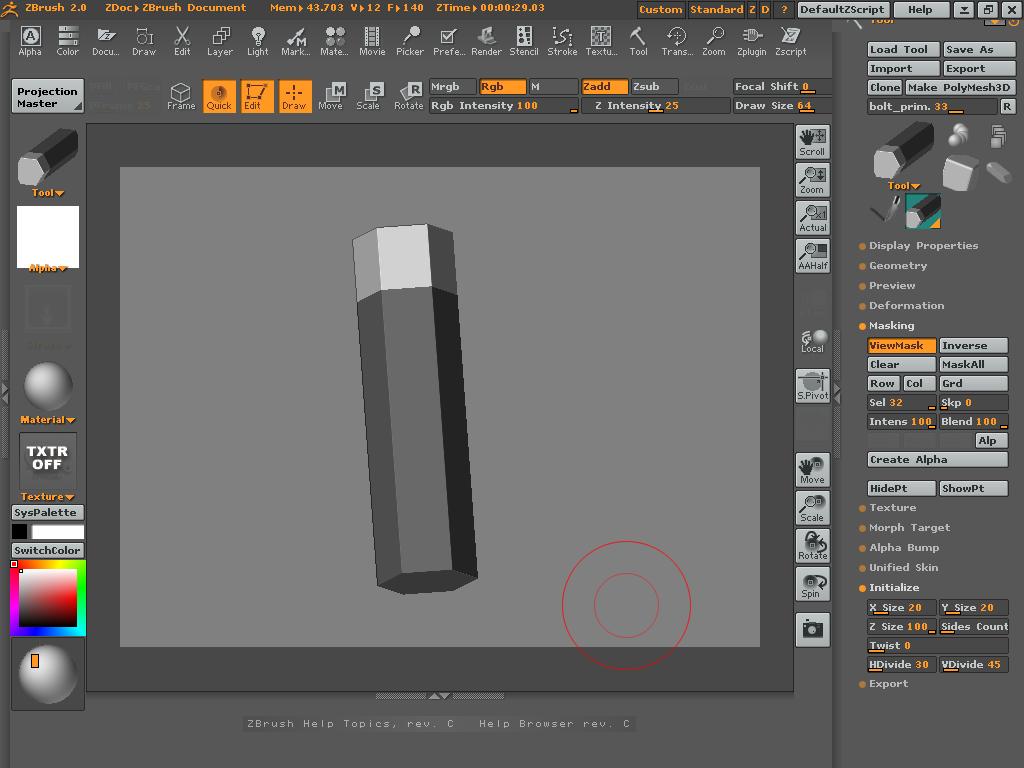Expand the Unified Skin section

903,568
